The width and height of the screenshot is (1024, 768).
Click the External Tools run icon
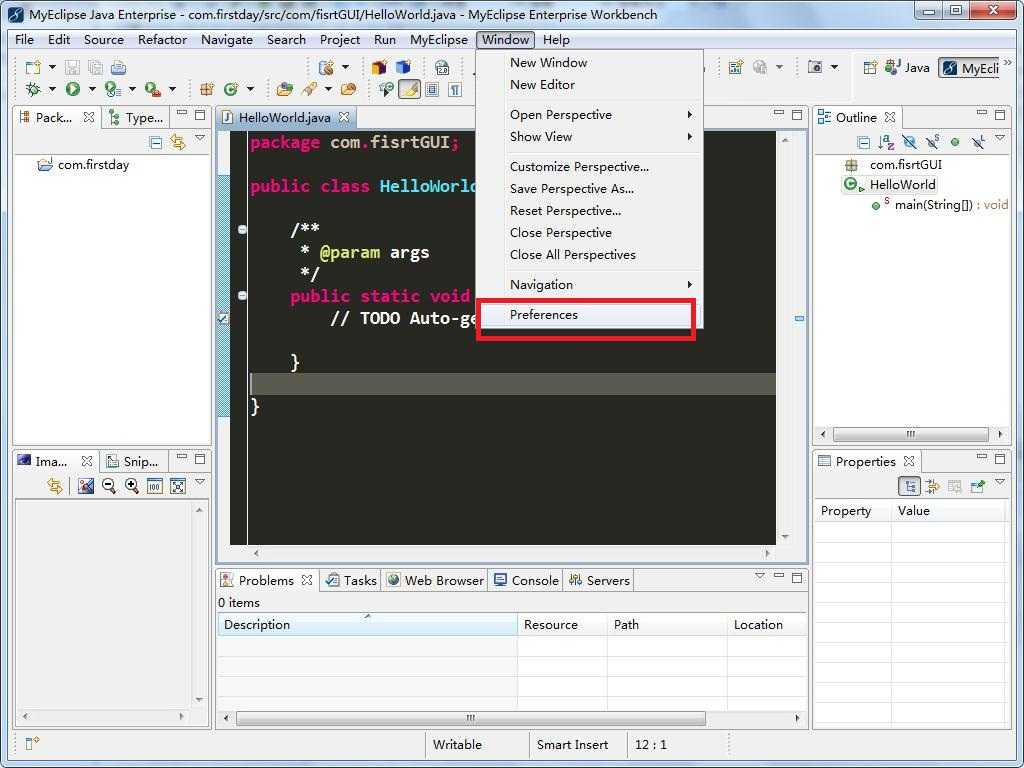coord(152,89)
